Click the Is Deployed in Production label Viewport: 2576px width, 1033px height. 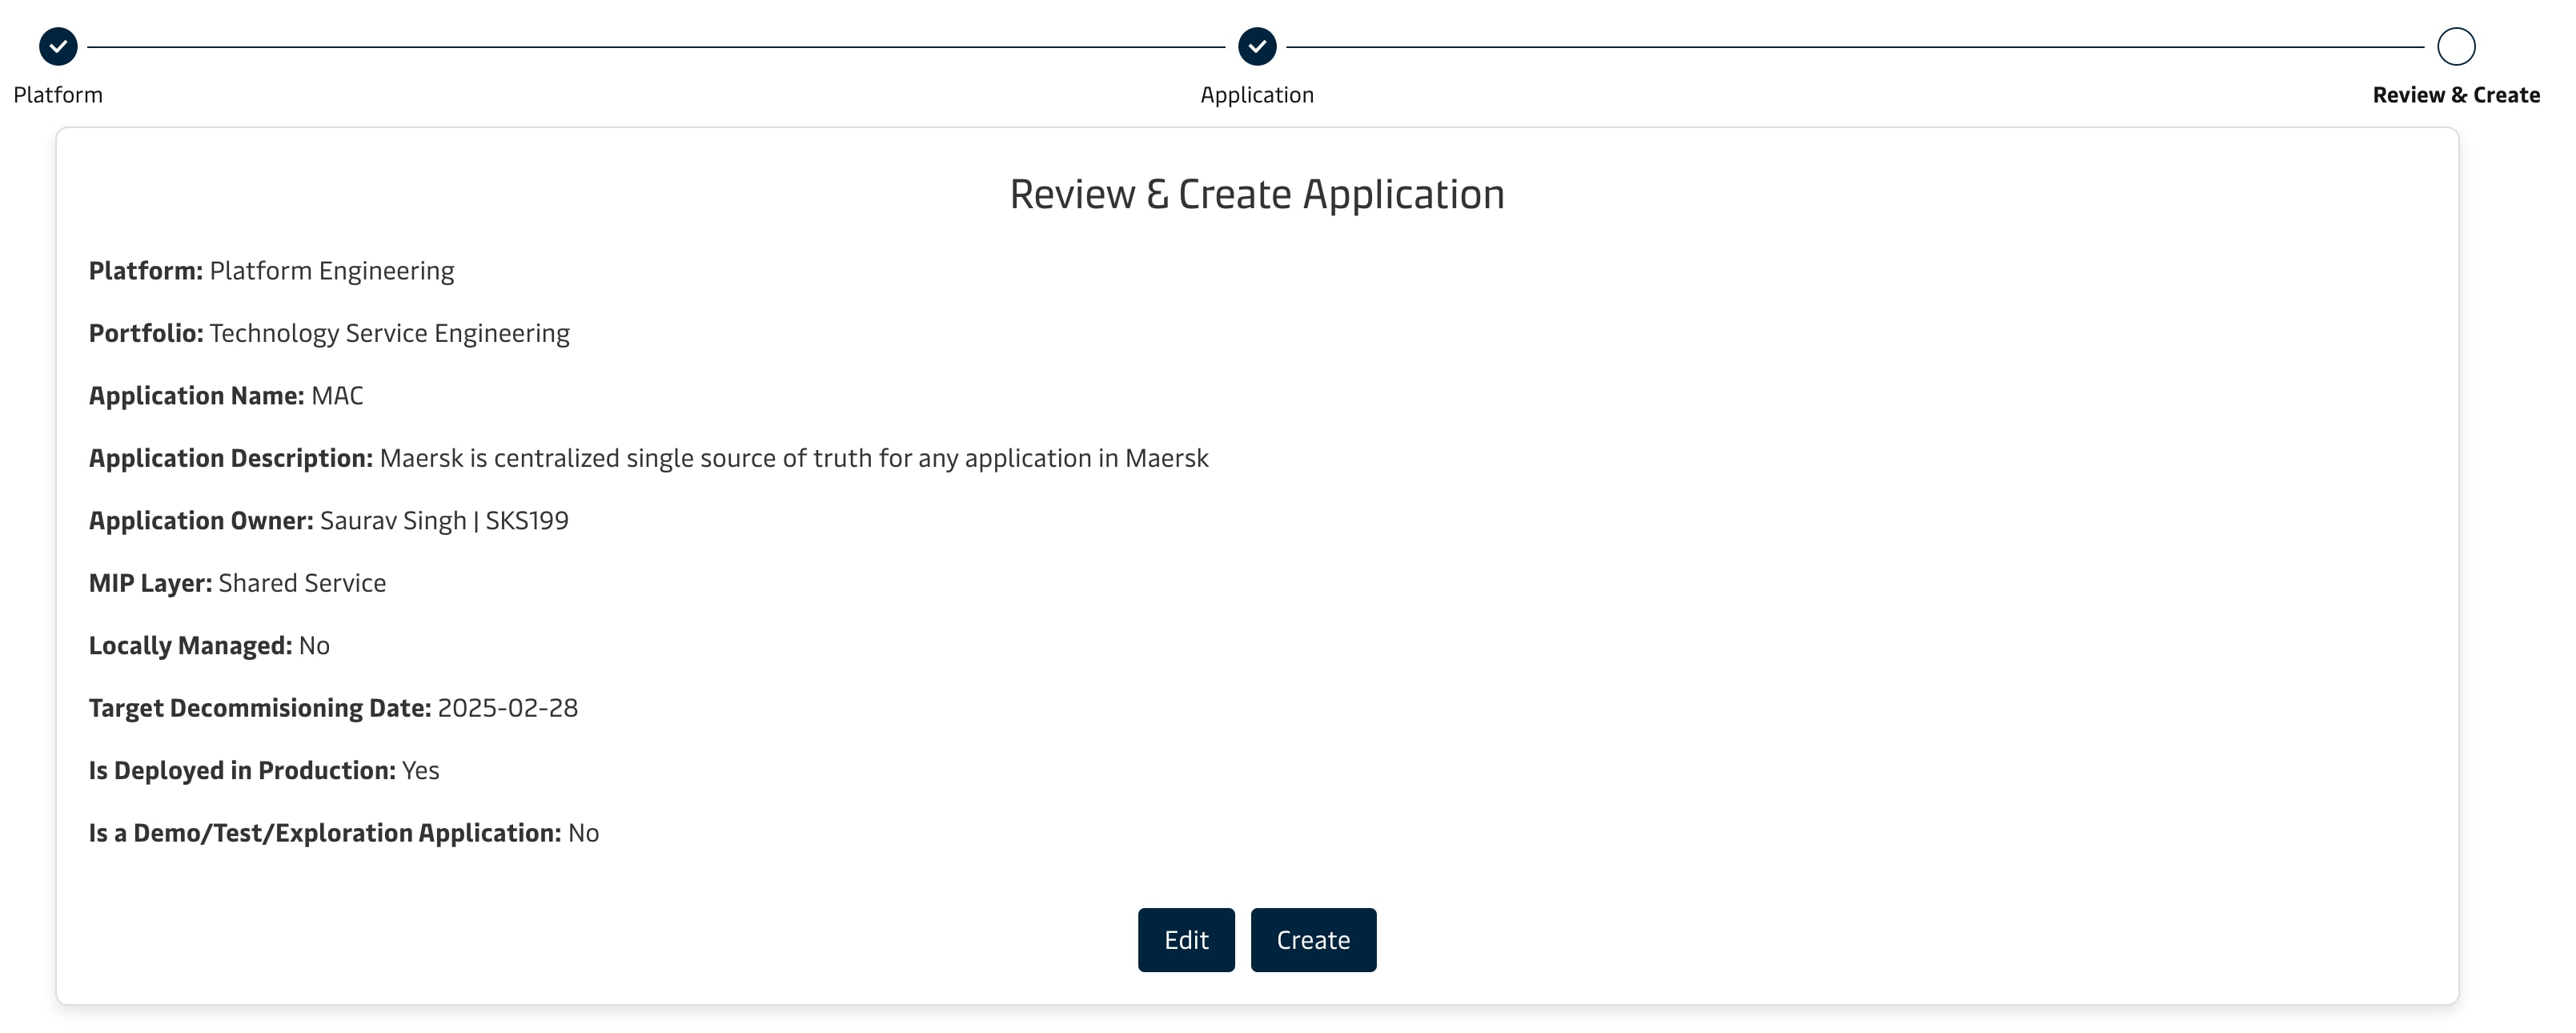tap(242, 771)
